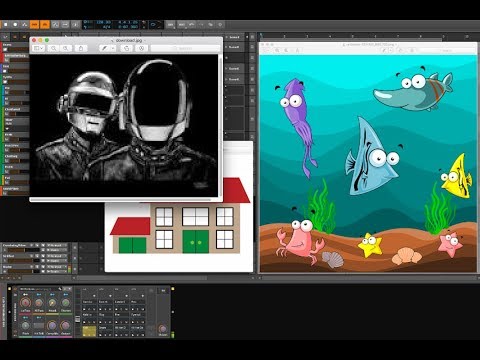480x360 pixels.
Task: Click the search field in download.jpg window
Action: pos(185,48)
